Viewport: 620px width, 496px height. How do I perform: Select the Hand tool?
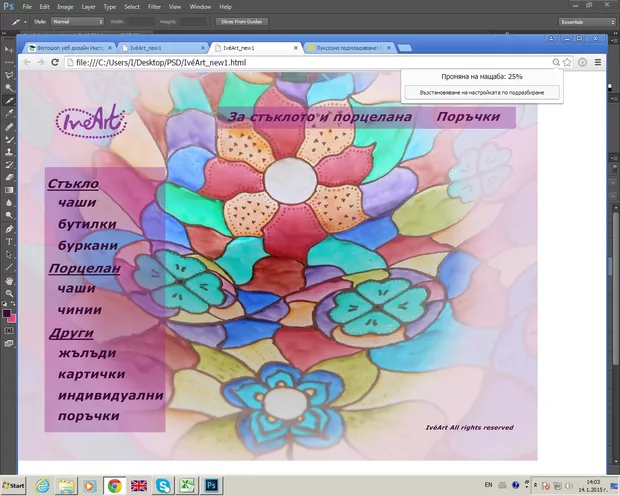click(x=9, y=280)
